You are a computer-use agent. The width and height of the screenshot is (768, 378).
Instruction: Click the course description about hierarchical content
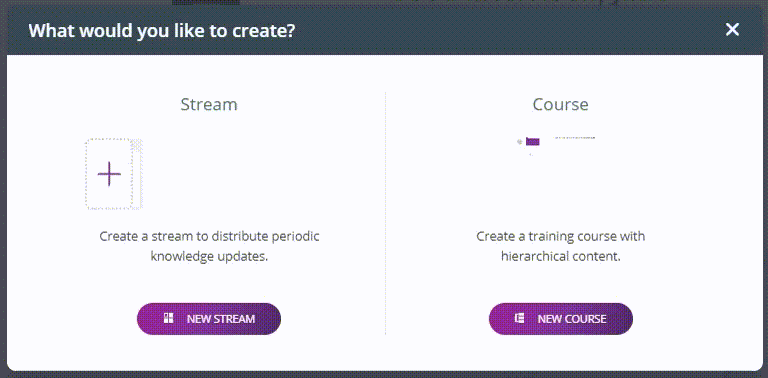[x=561, y=246]
